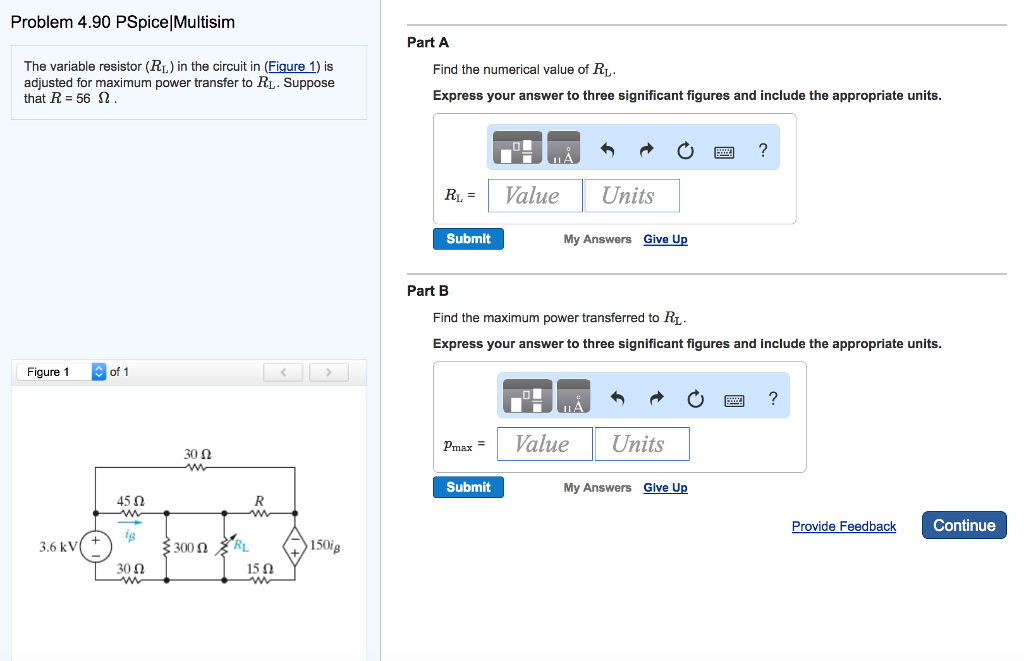Click Give Up for Part A
The image size is (1024, 661).
tap(665, 239)
